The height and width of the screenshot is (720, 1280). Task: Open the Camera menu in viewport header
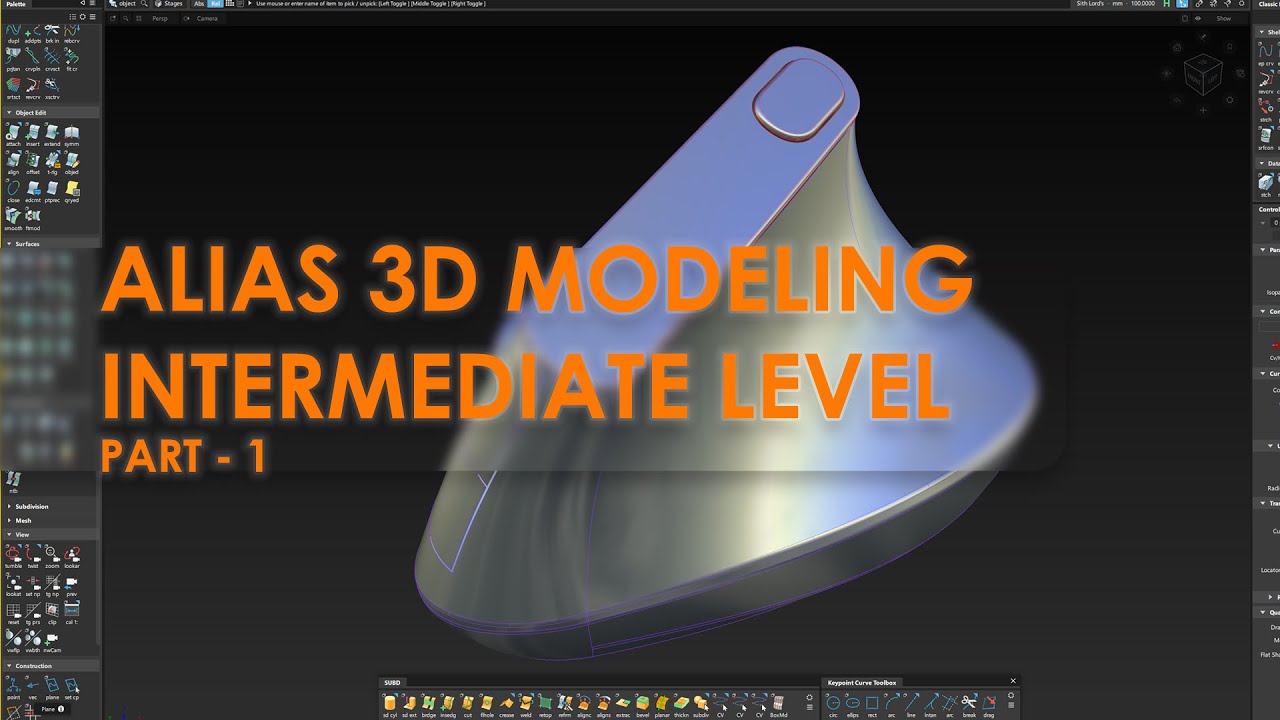(207, 18)
